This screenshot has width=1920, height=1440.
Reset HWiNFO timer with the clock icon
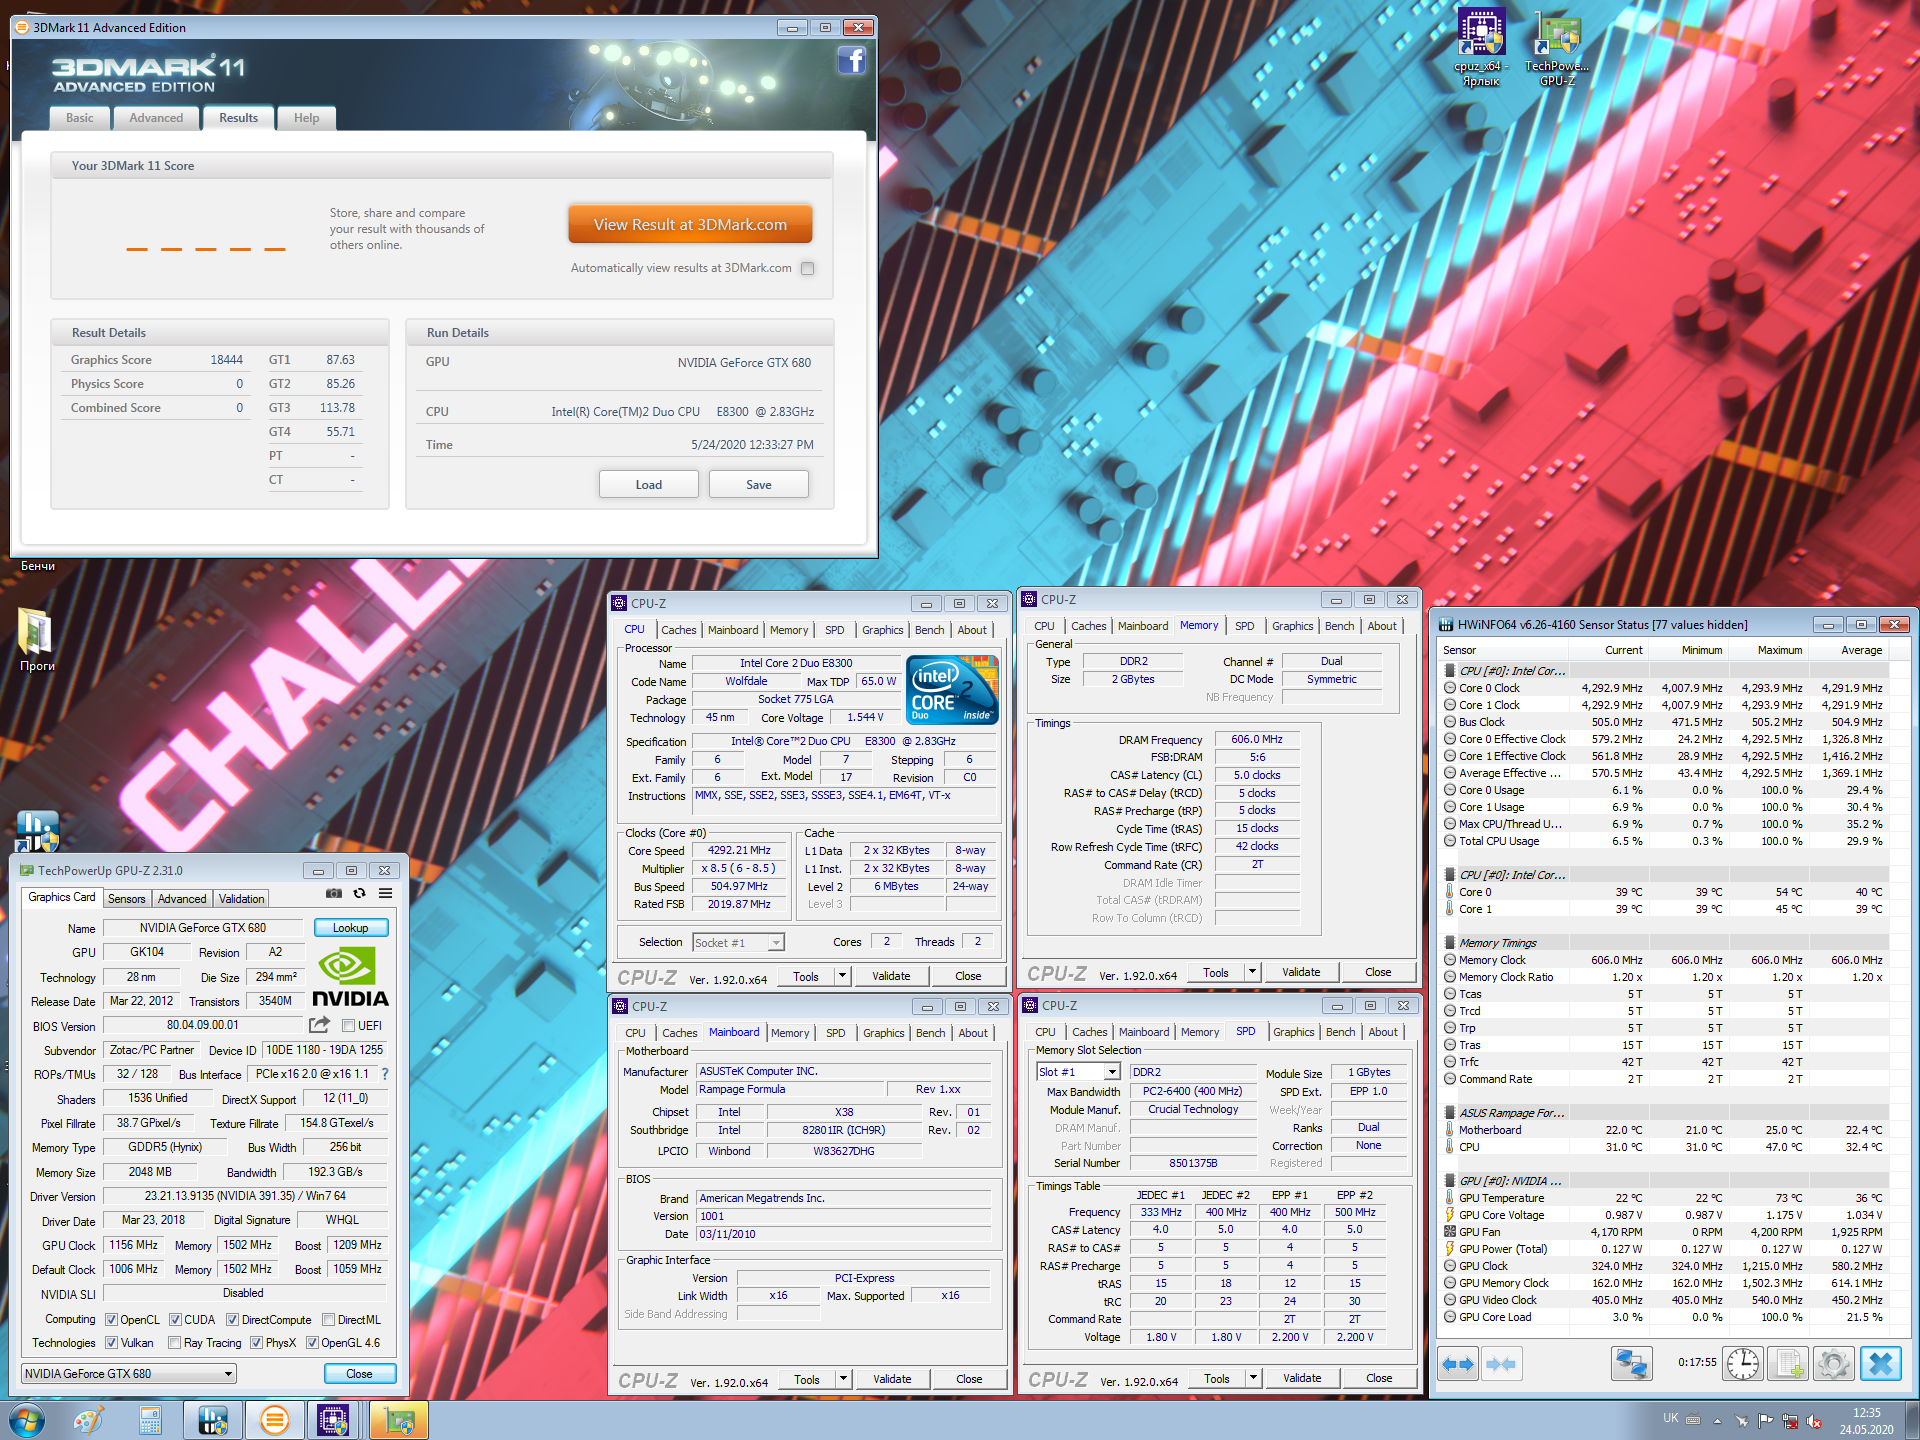coord(1743,1364)
